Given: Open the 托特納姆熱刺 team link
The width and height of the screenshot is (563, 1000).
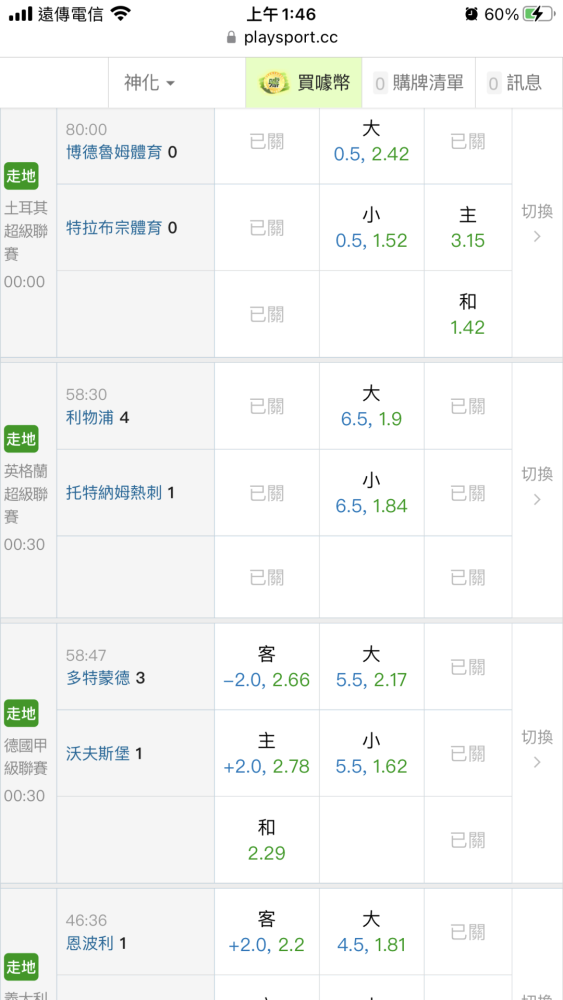Looking at the screenshot, I should pos(114,493).
